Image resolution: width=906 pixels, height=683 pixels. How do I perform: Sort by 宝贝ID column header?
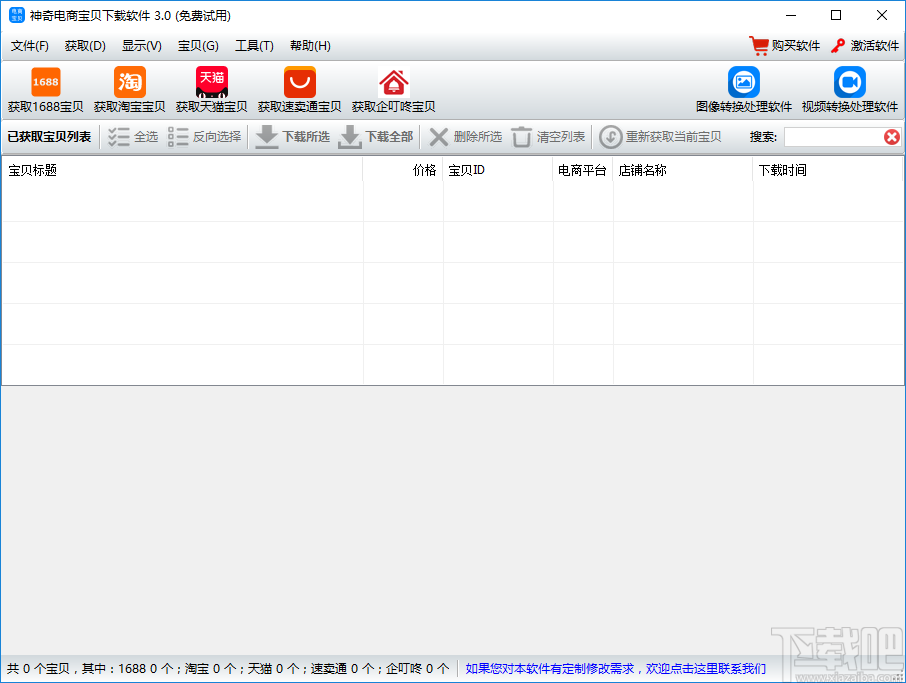coord(498,170)
